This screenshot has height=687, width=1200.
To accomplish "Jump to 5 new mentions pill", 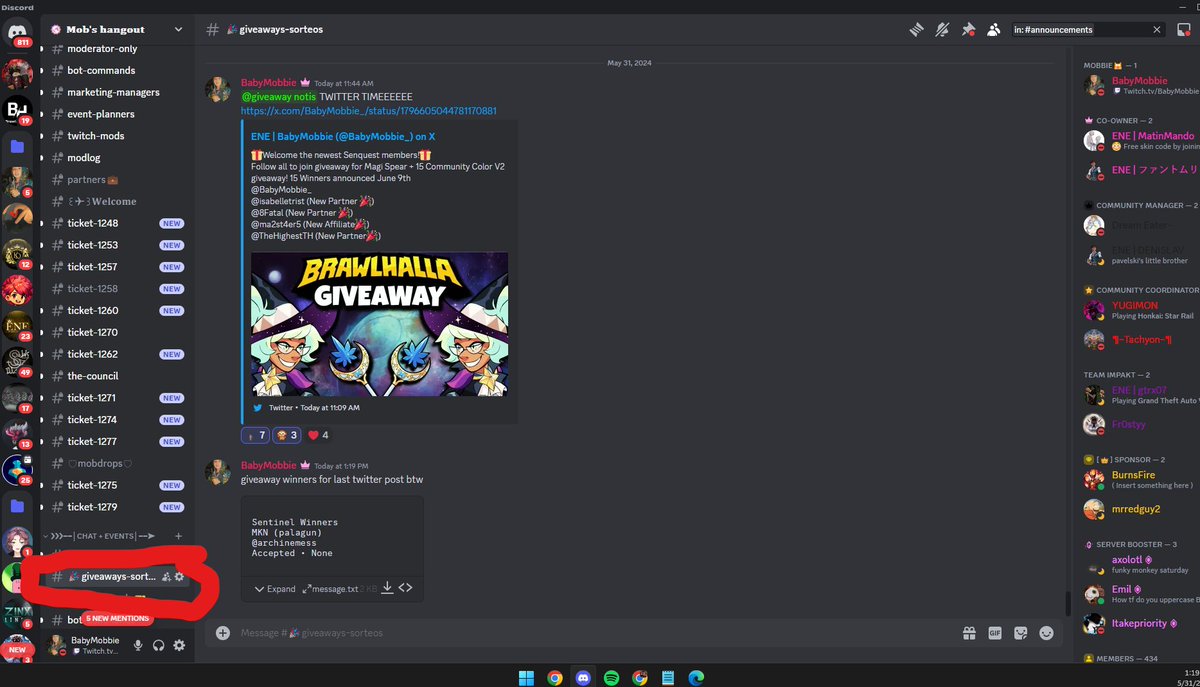I will (x=118, y=619).
